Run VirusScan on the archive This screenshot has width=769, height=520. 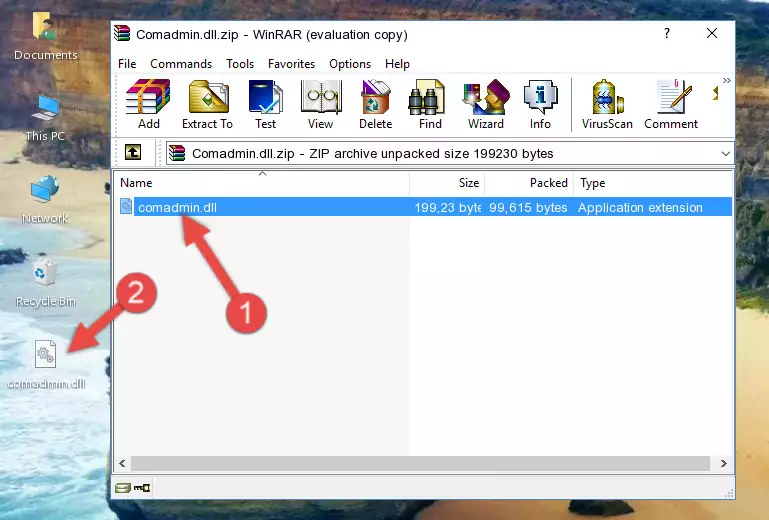click(x=607, y=104)
